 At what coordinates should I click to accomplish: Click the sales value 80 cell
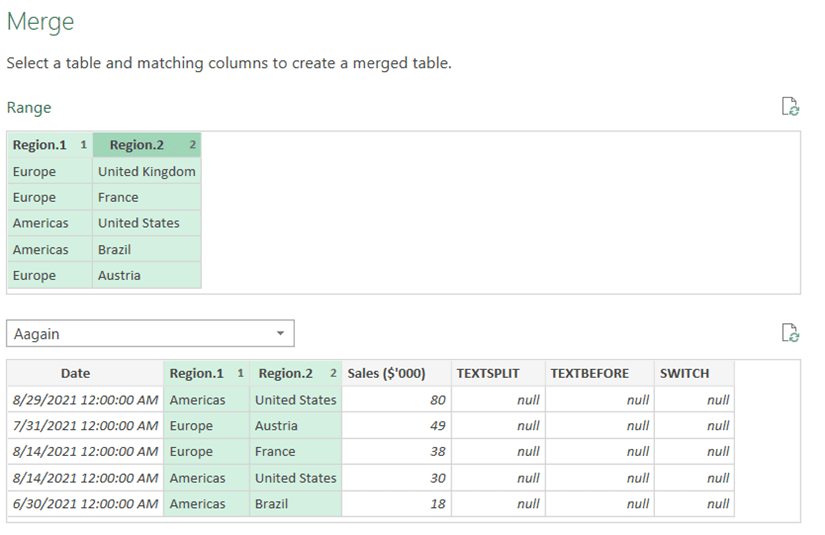click(x=395, y=400)
